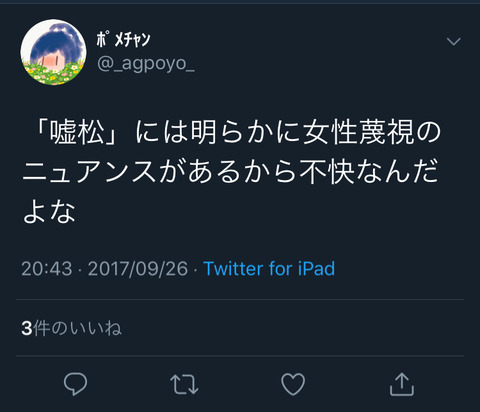Image resolution: width=480 pixels, height=412 pixels.
Task: Like the tweet with the heart icon
Action: click(293, 384)
